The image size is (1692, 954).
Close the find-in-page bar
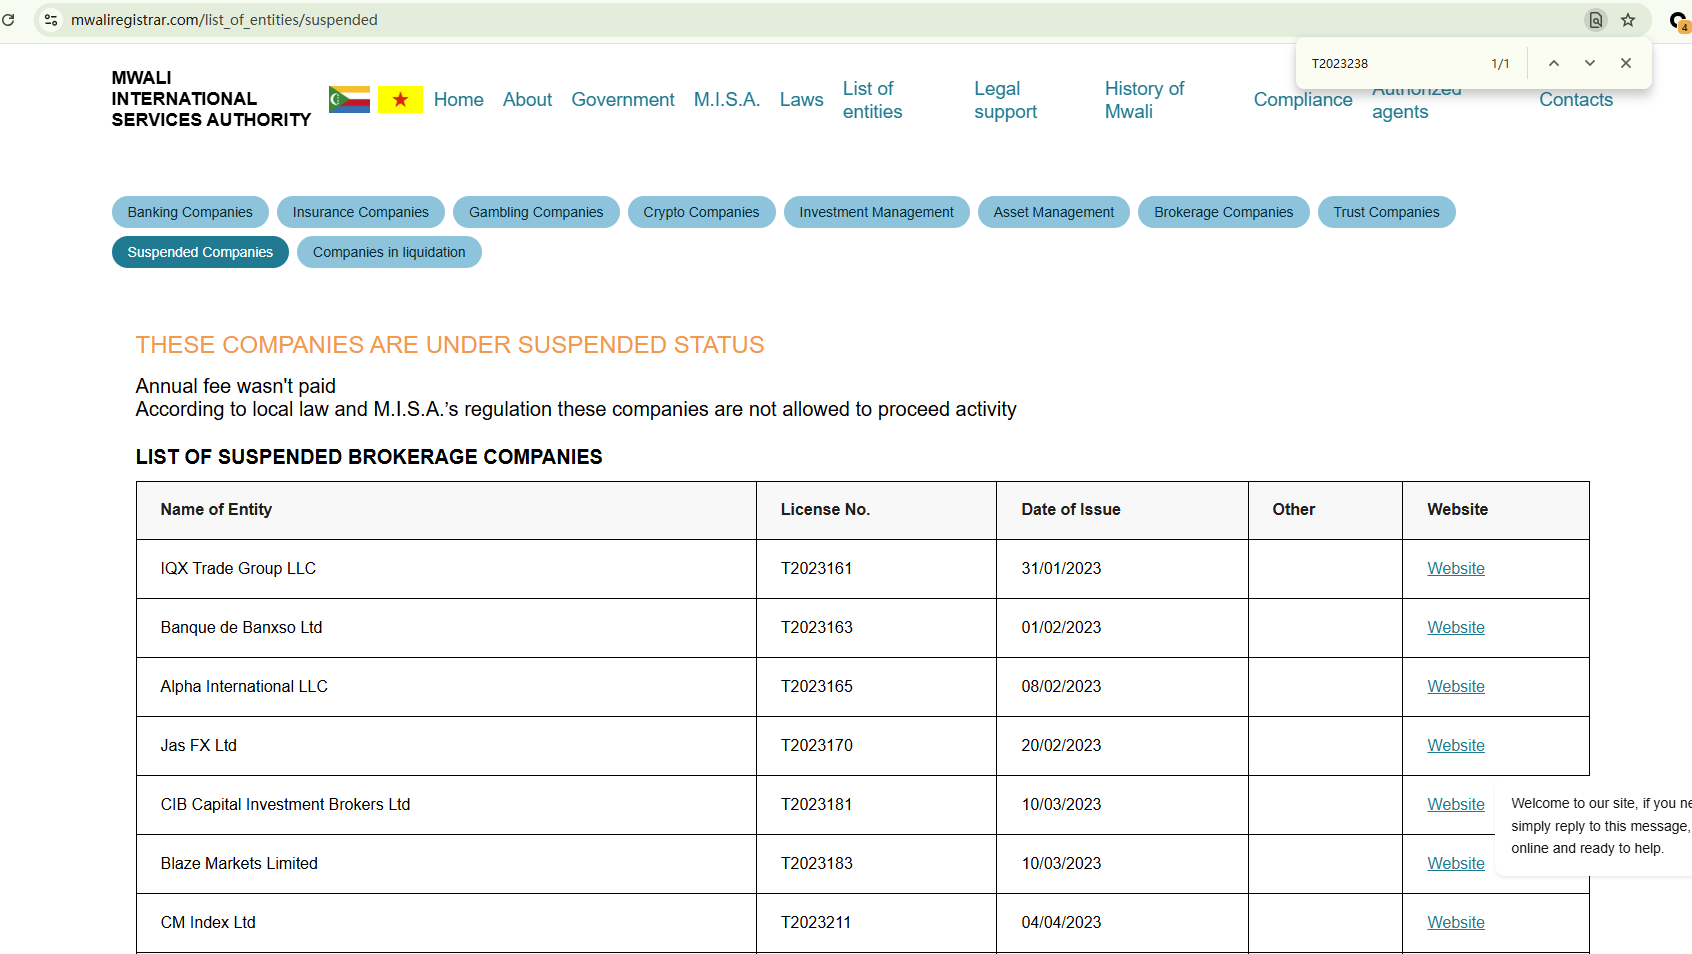(x=1626, y=63)
